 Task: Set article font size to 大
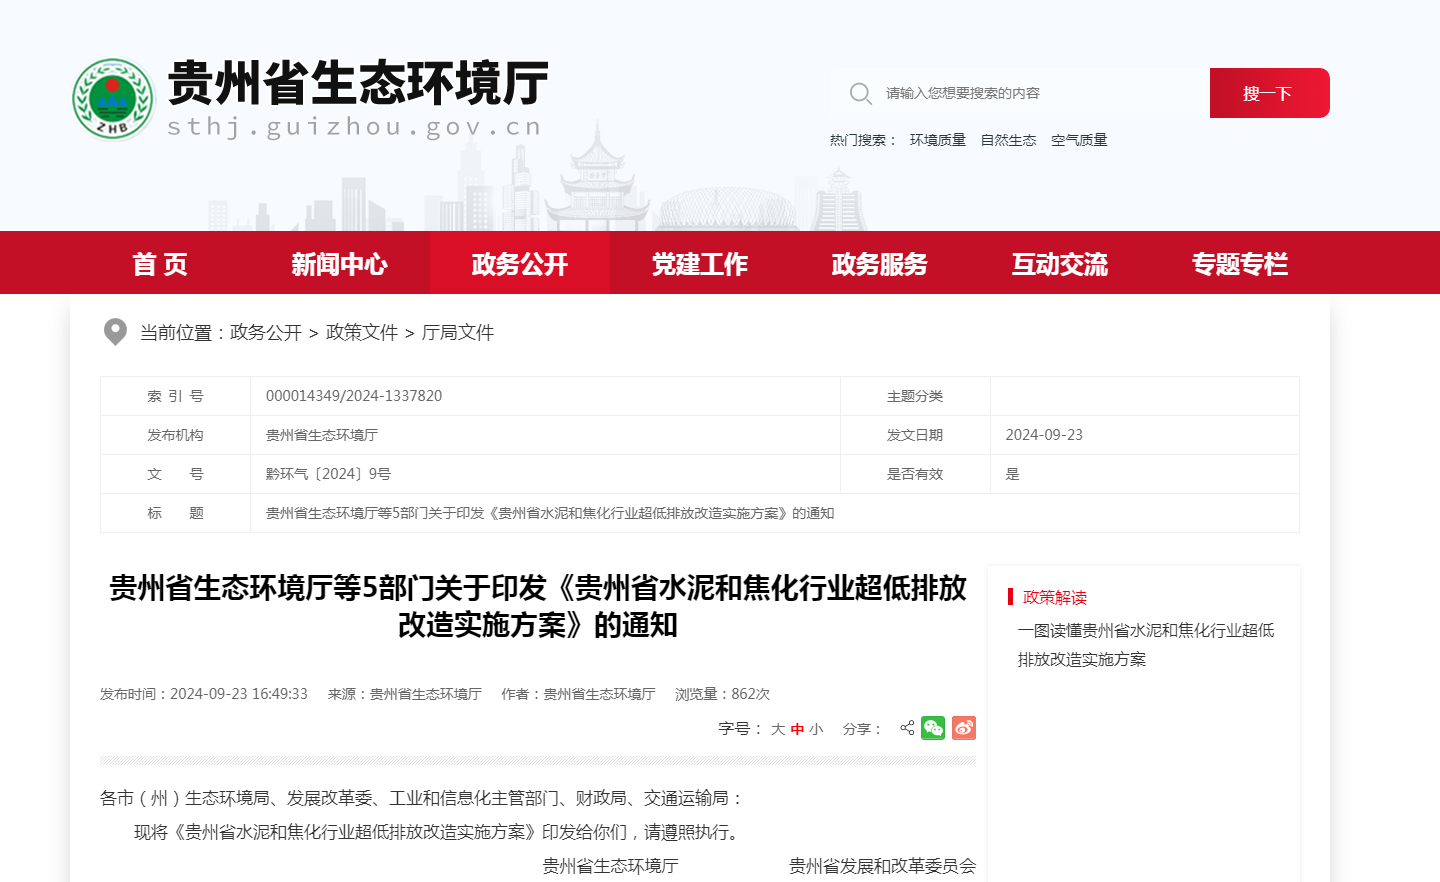click(779, 728)
